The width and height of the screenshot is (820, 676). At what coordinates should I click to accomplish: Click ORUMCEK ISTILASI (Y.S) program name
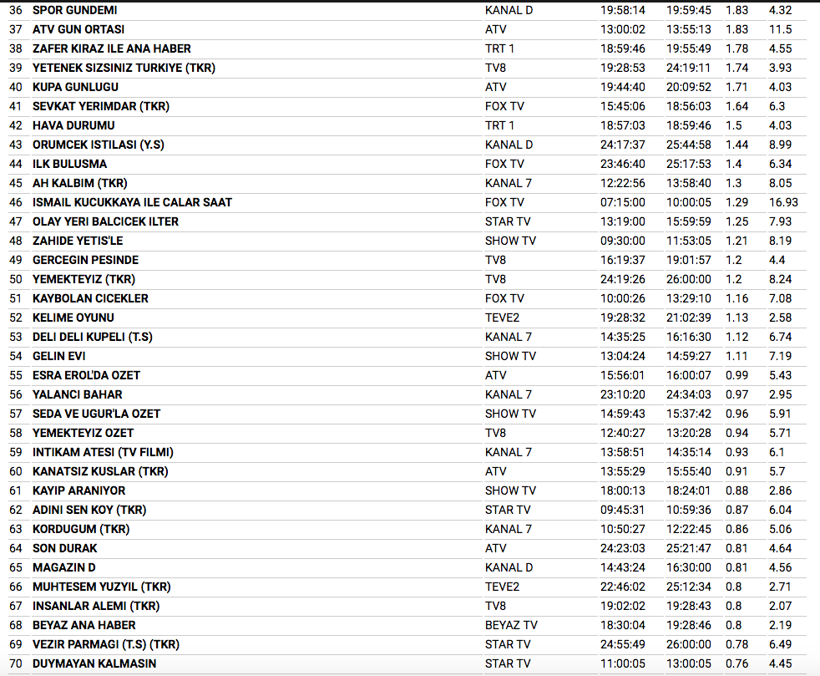[99, 145]
